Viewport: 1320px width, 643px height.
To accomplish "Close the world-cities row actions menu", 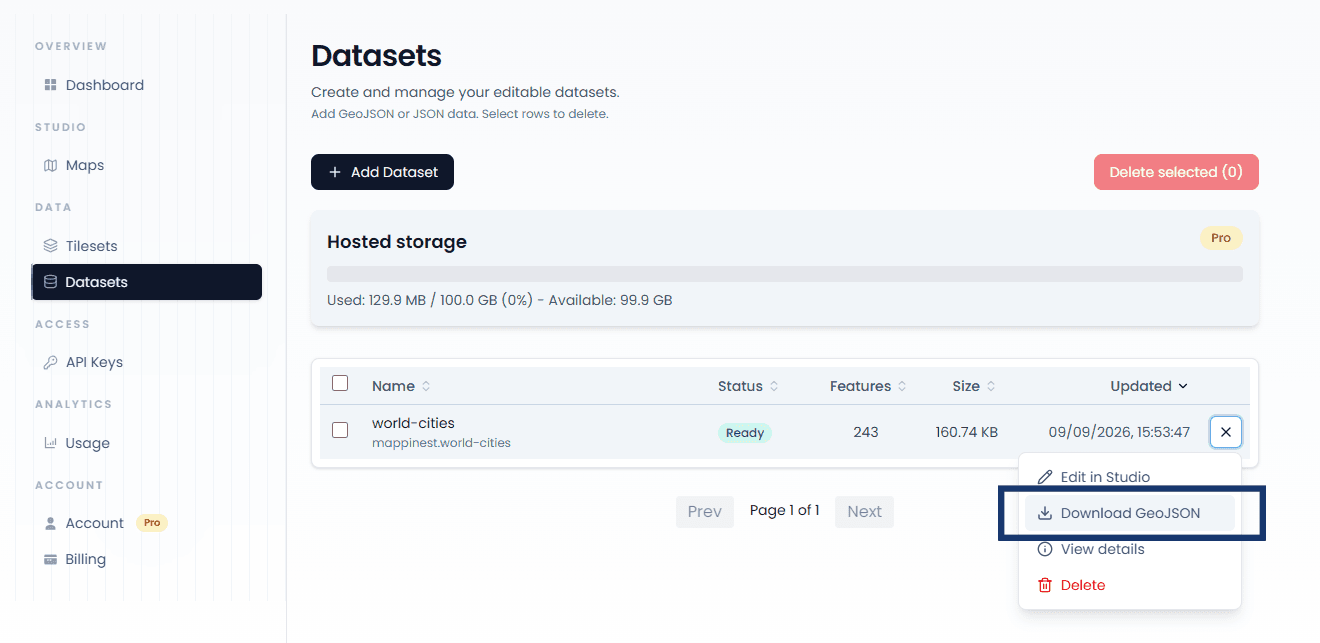I will 1226,432.
